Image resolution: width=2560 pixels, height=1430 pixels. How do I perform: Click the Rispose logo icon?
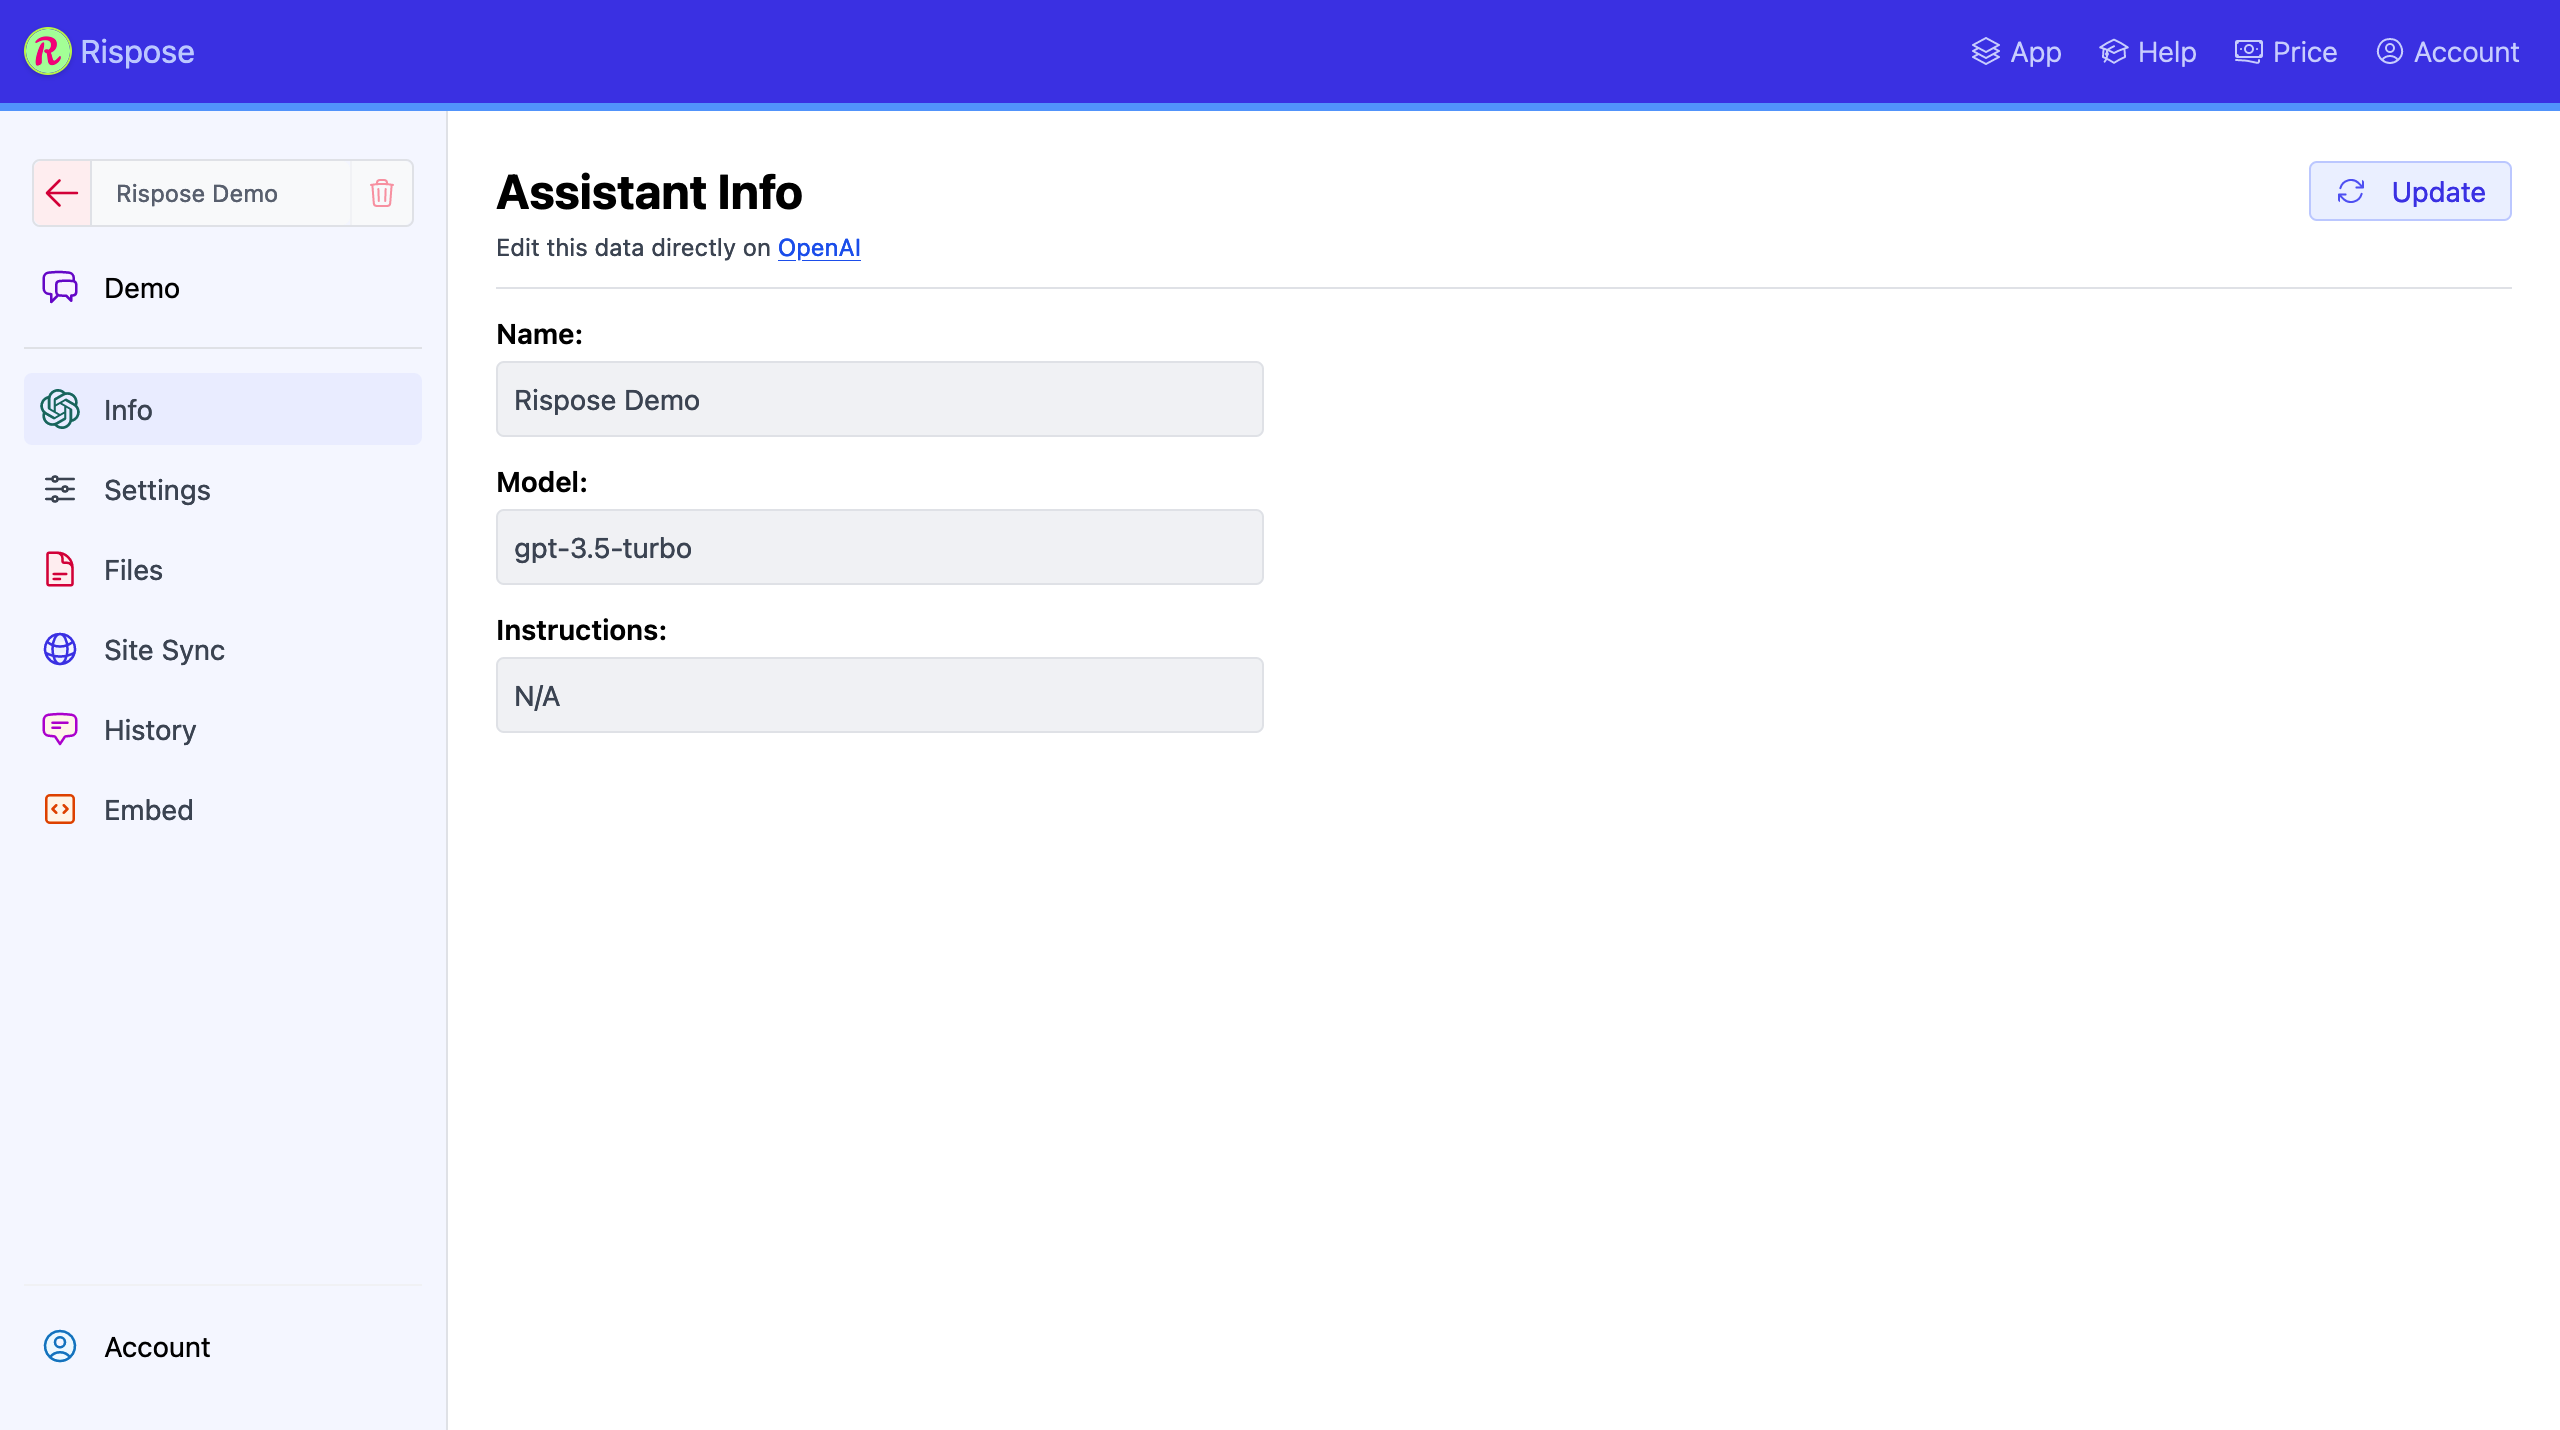tap(47, 52)
